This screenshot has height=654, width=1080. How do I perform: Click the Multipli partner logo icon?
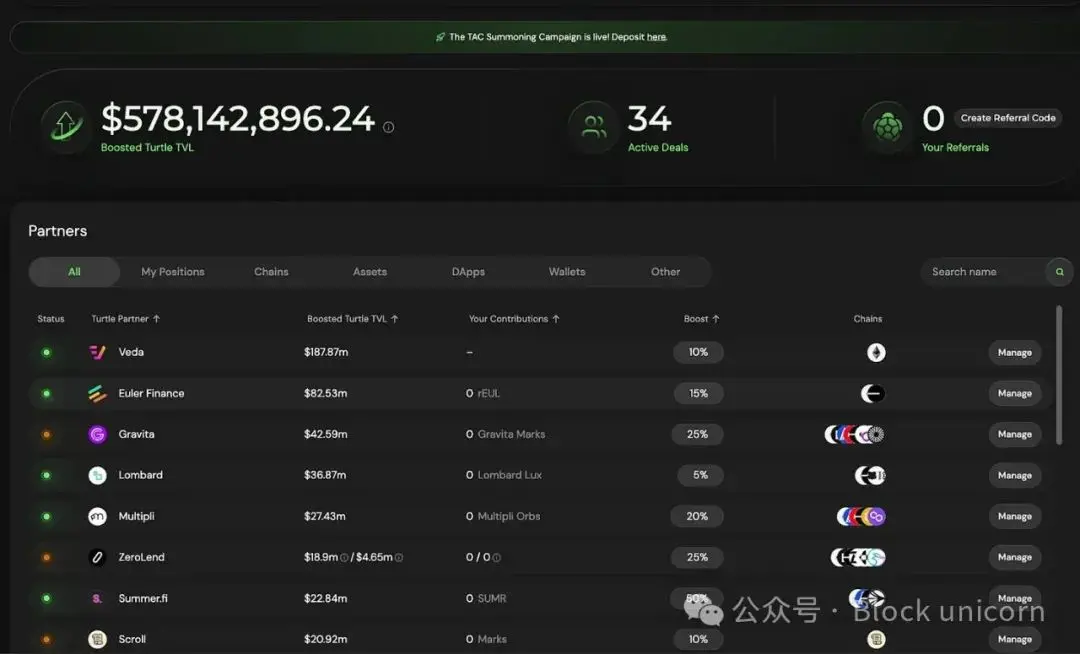coord(97,517)
